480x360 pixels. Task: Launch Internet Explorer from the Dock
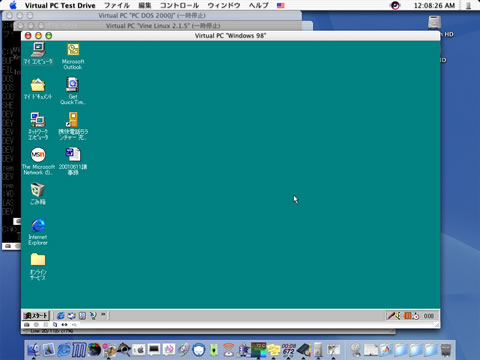[64, 350]
